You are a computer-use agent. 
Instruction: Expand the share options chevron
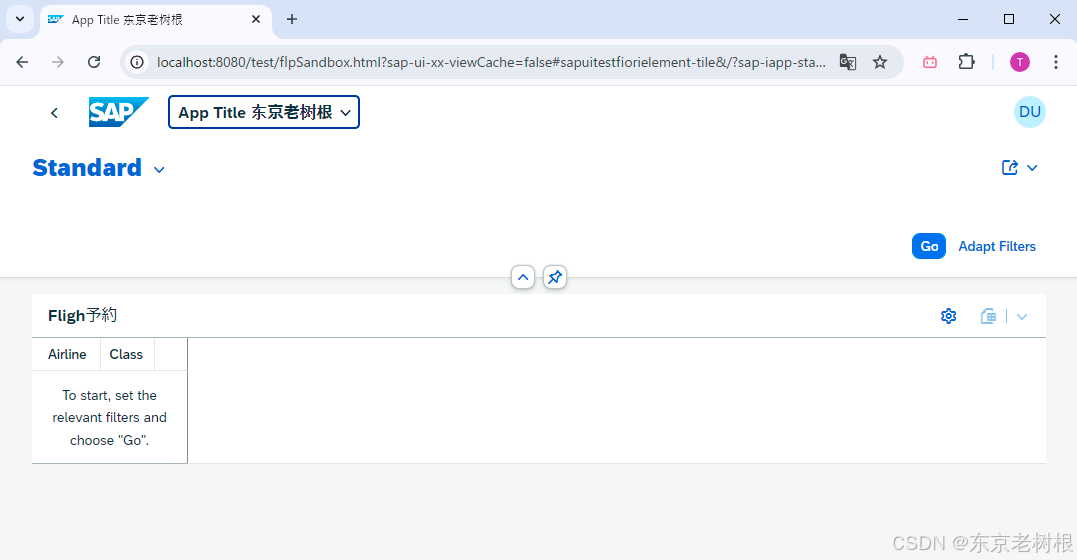(1032, 168)
